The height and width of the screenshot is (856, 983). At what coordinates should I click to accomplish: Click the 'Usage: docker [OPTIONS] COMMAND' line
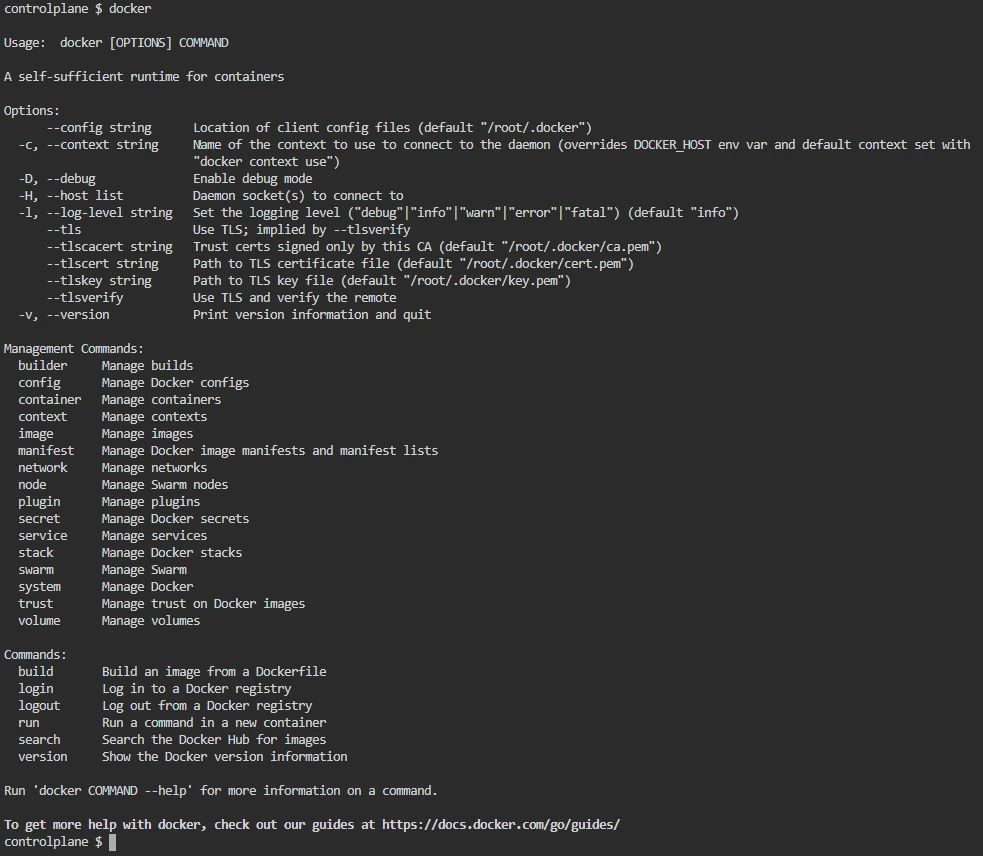(x=116, y=43)
